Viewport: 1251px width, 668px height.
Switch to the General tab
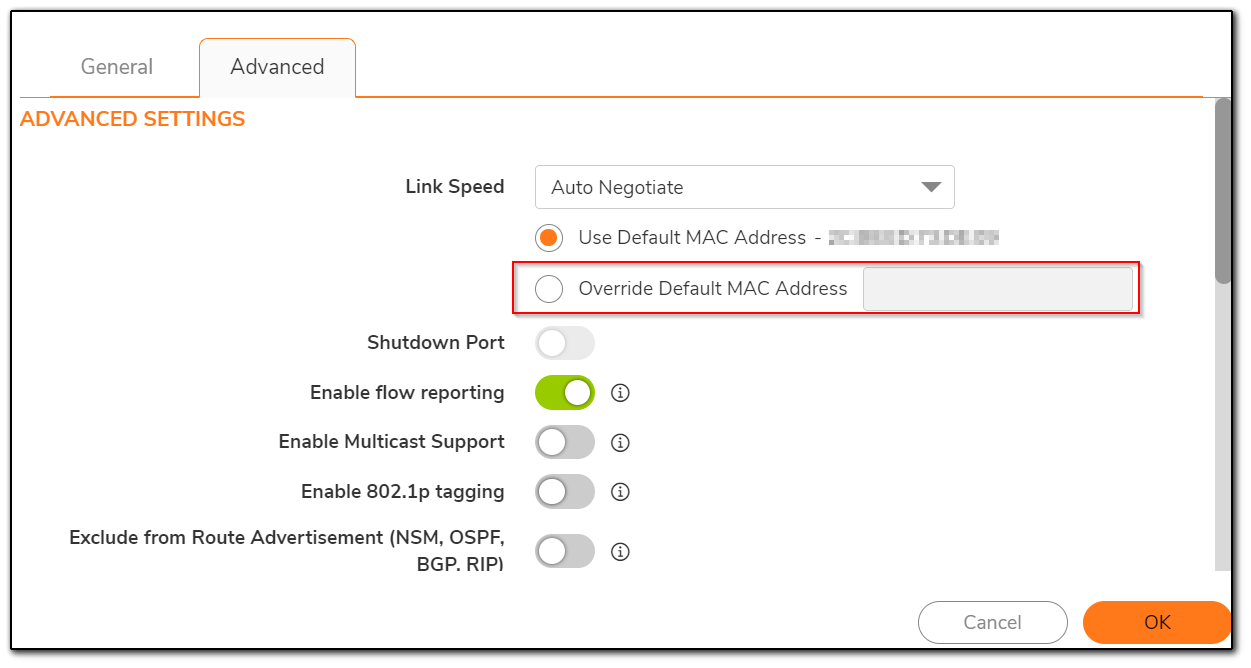click(117, 67)
